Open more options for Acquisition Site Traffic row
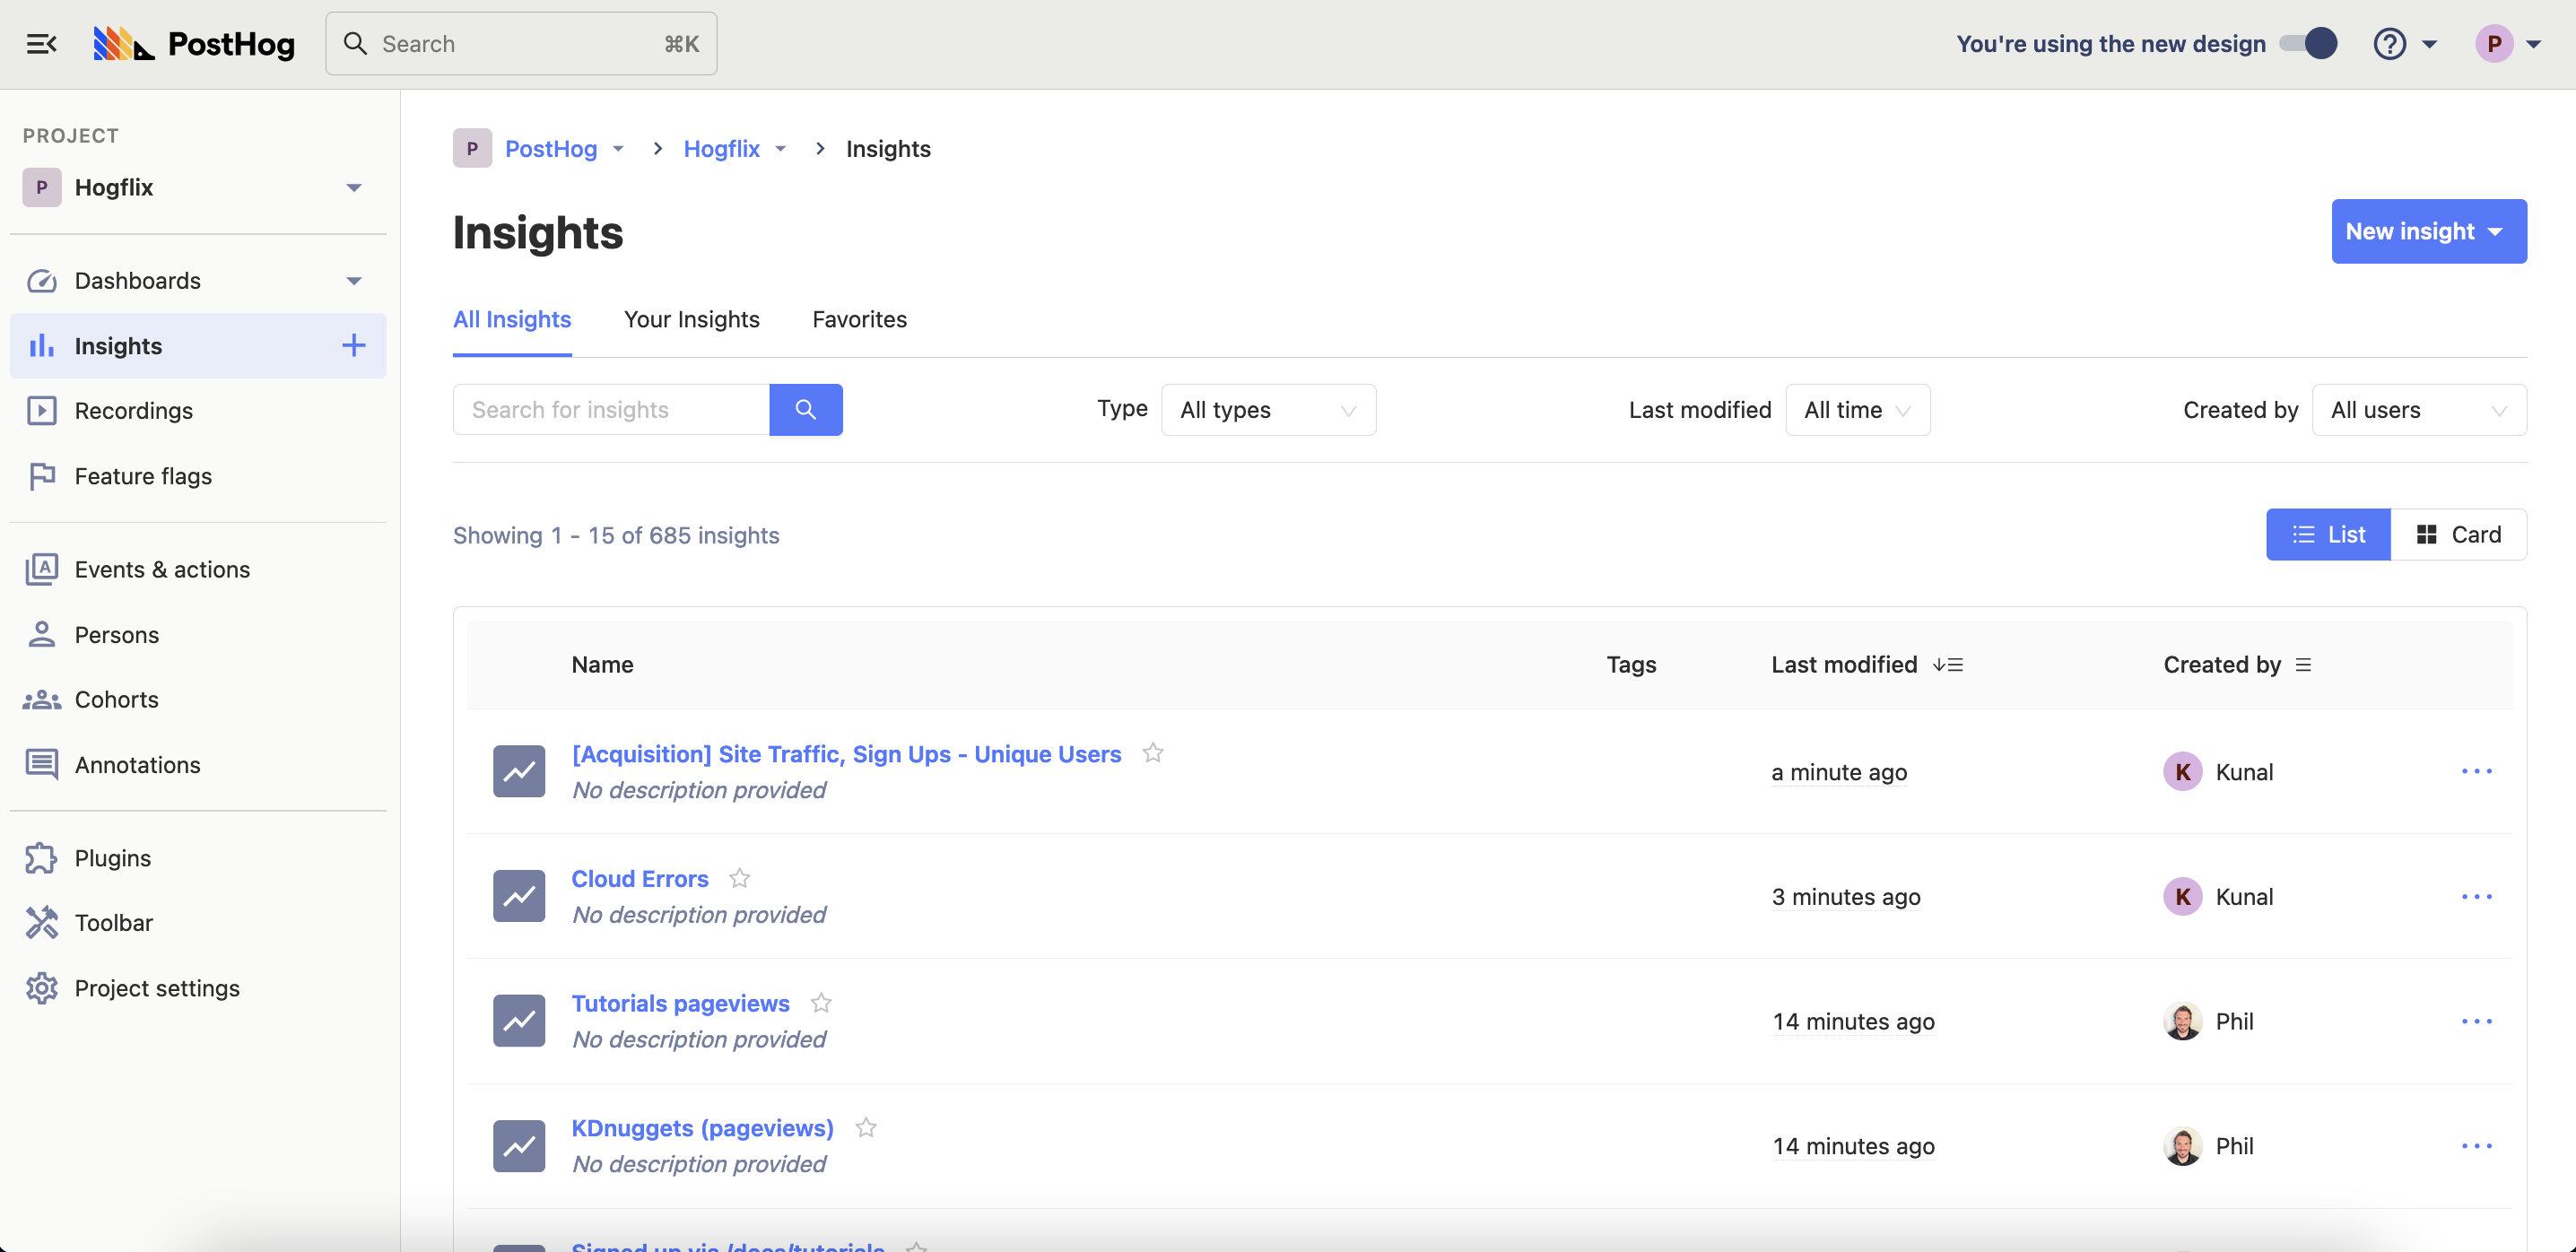This screenshot has width=2576, height=1252. pos(2476,771)
